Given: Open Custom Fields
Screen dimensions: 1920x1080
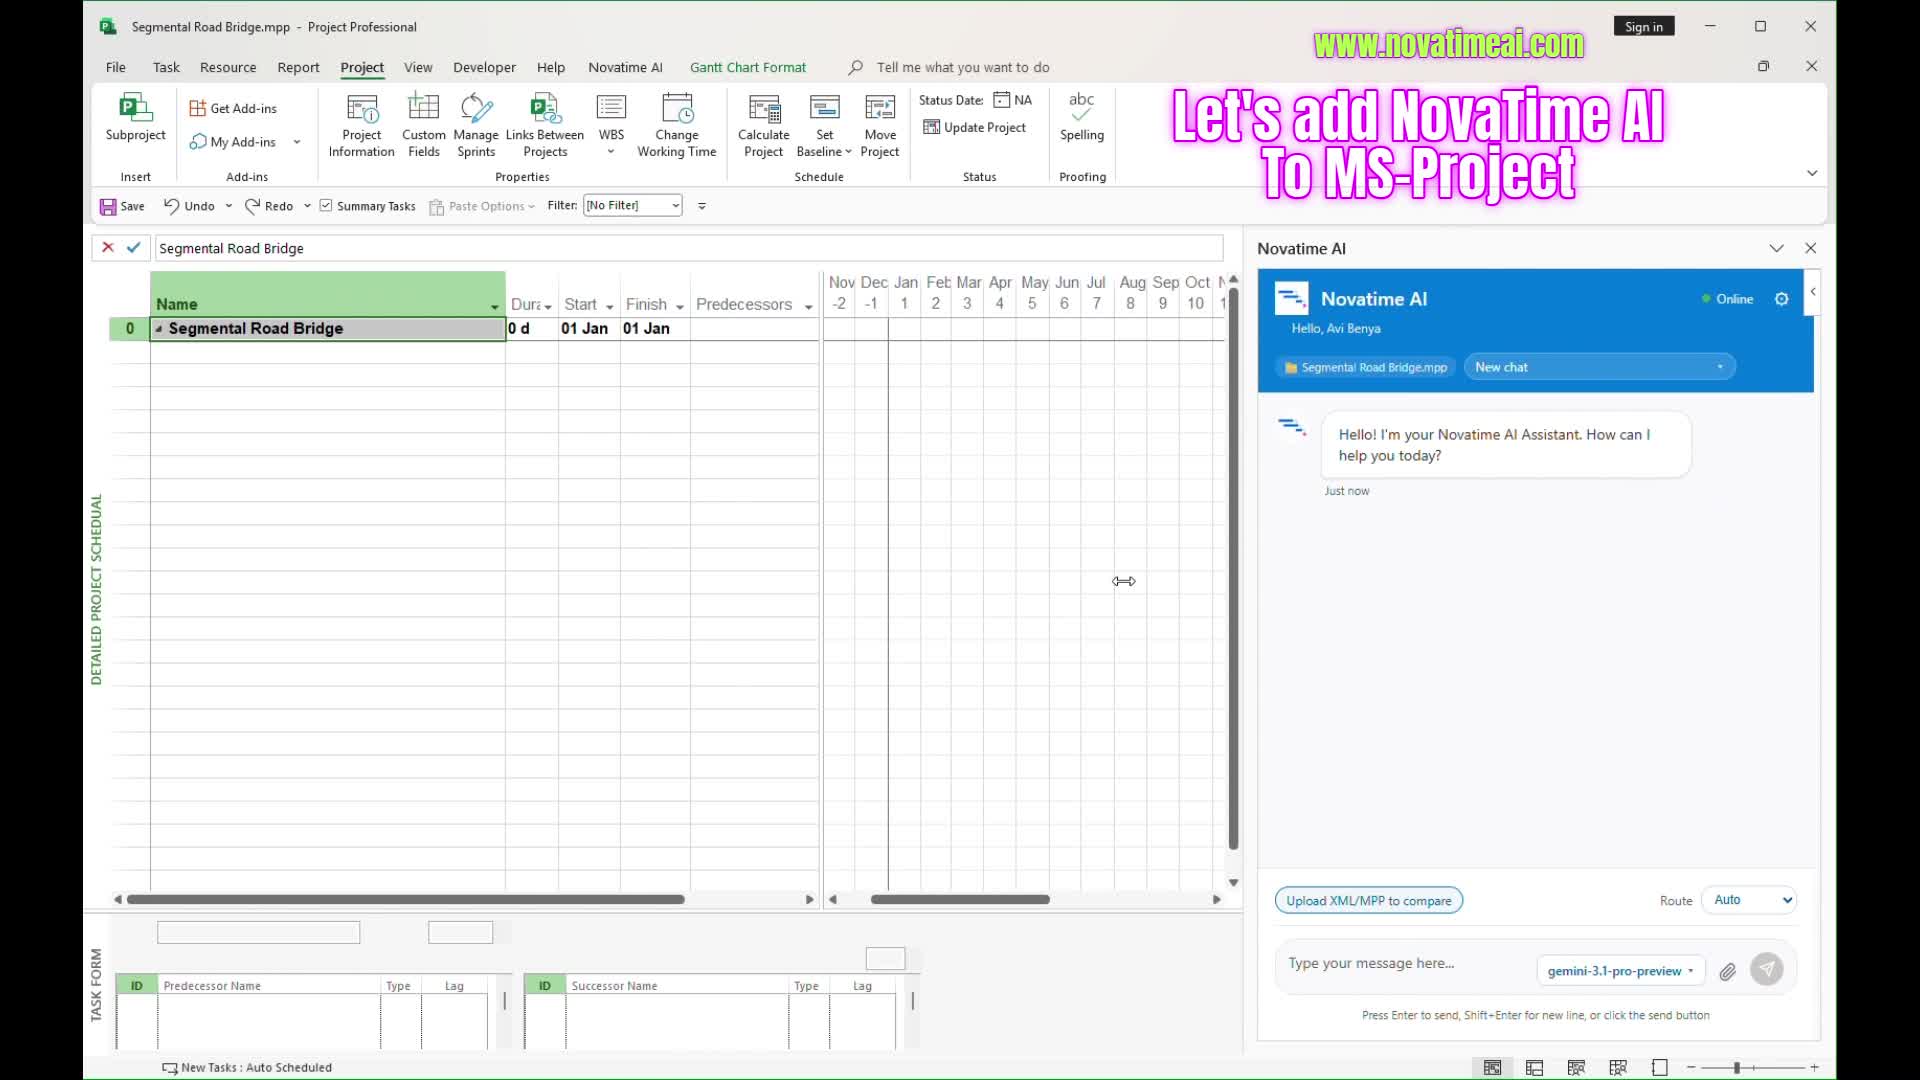Looking at the screenshot, I should [x=424, y=125].
